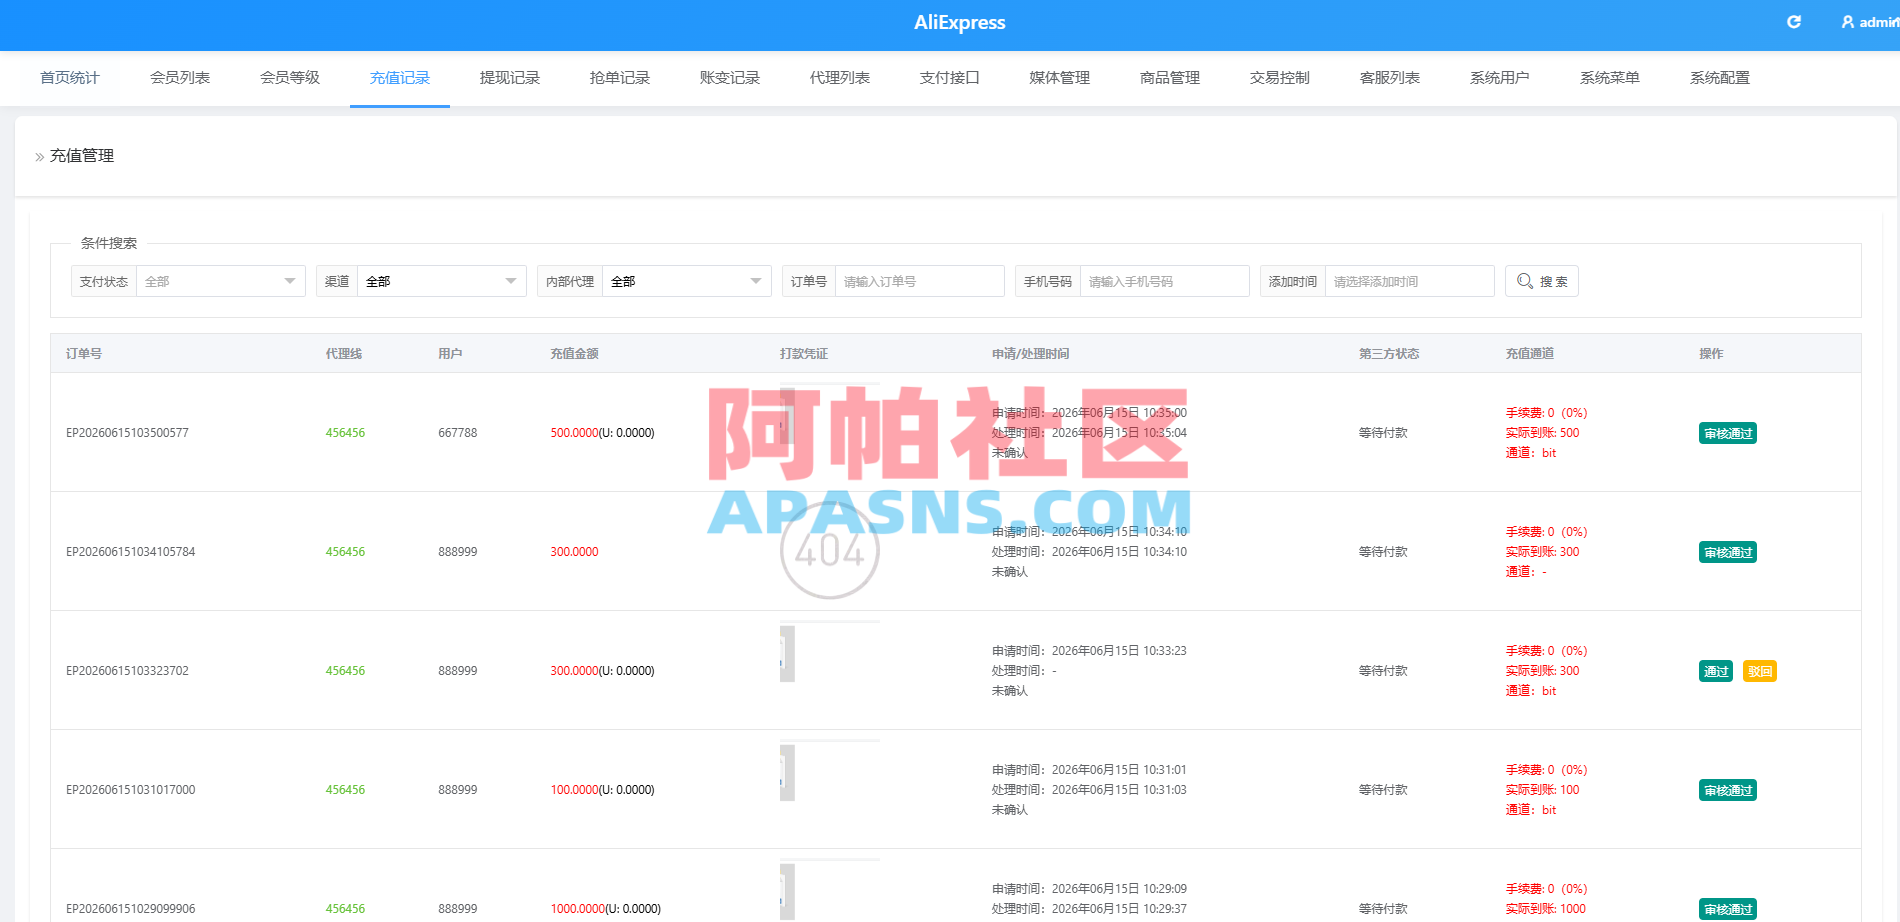Click the 充值金额 column header
Screen dimensions: 1900x922
574,354
